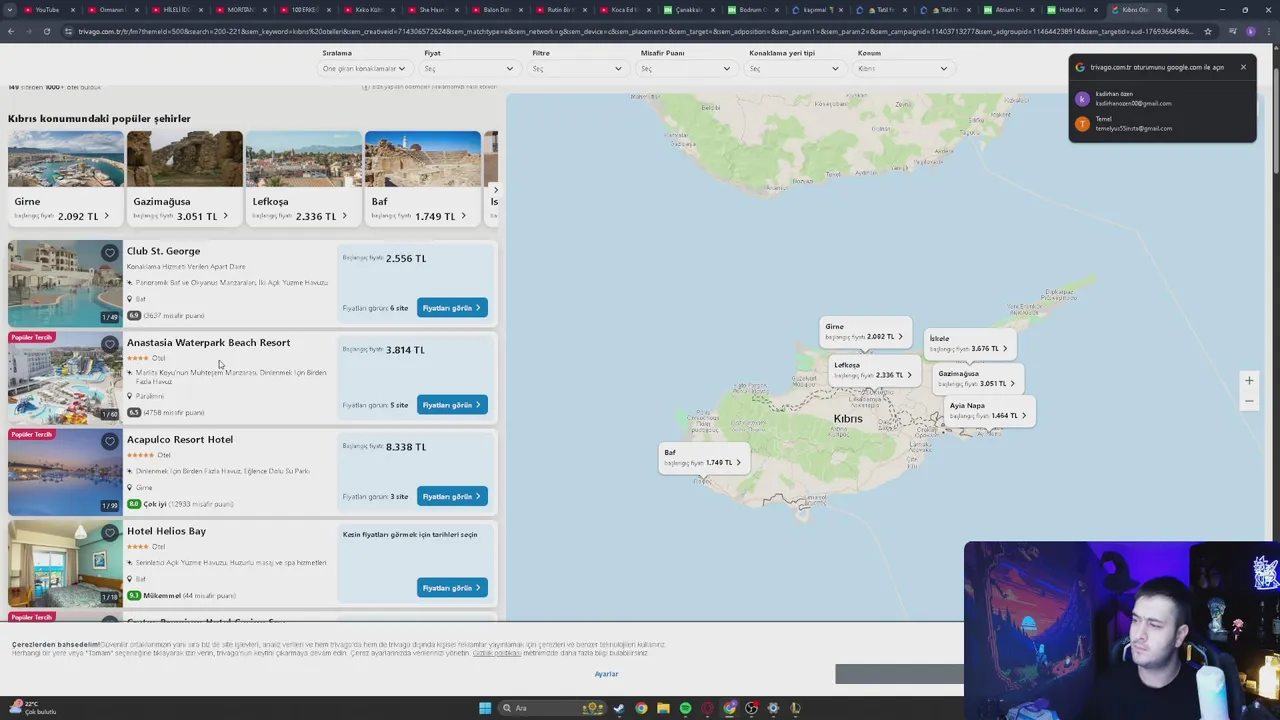Click Fiyatları görün for Hotel Helios Bay
This screenshot has height=720, width=1280.
452,588
